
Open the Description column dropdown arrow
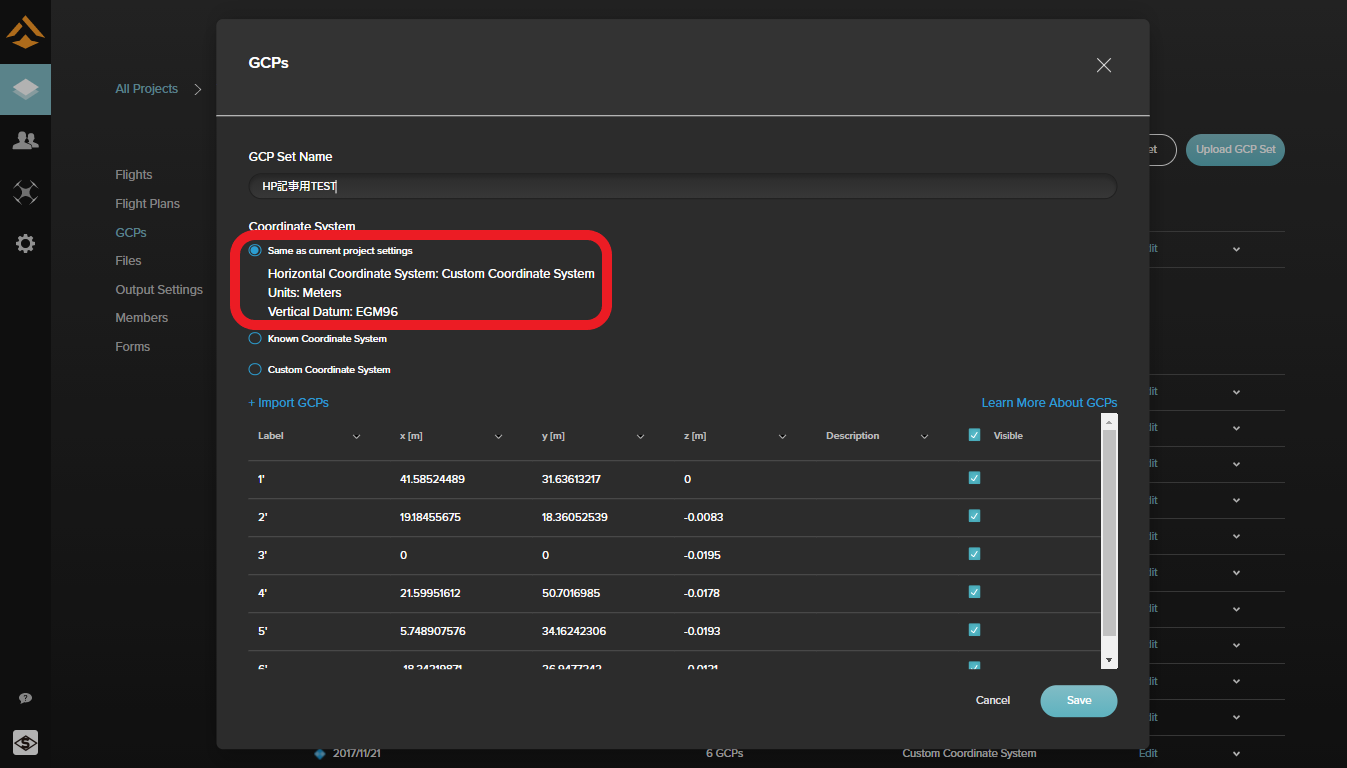(924, 436)
